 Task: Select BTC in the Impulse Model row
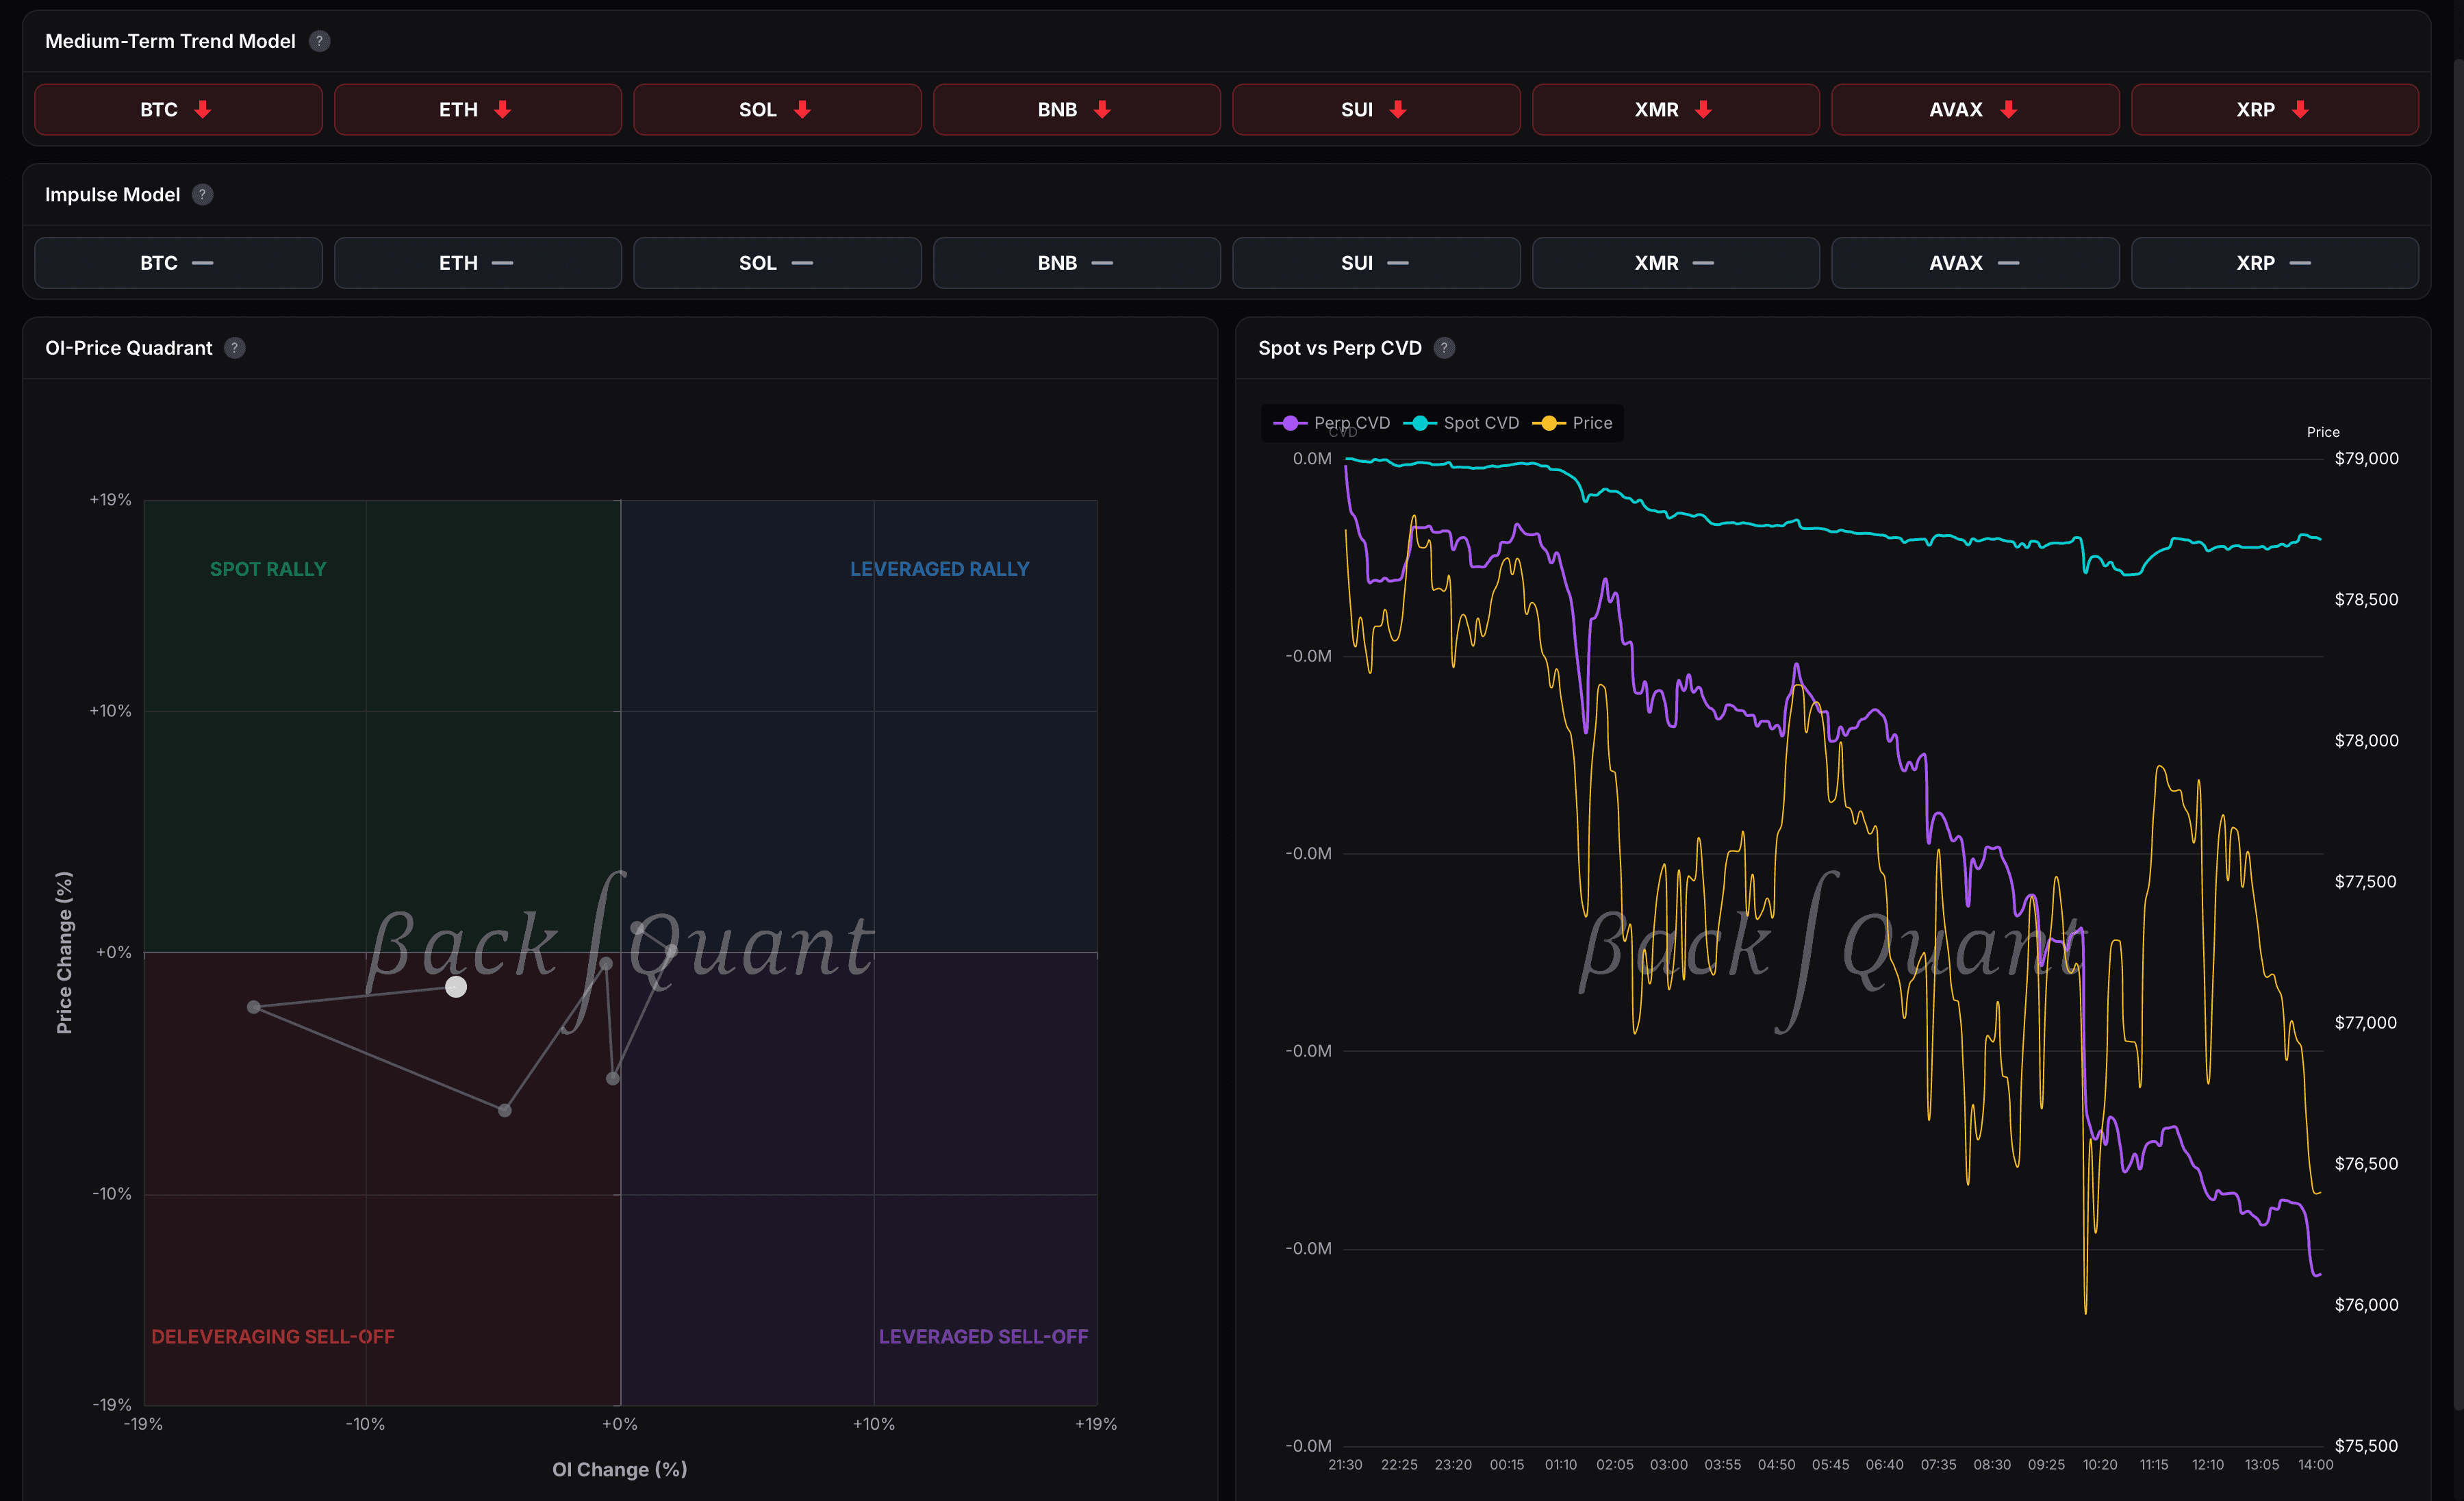click(178, 263)
